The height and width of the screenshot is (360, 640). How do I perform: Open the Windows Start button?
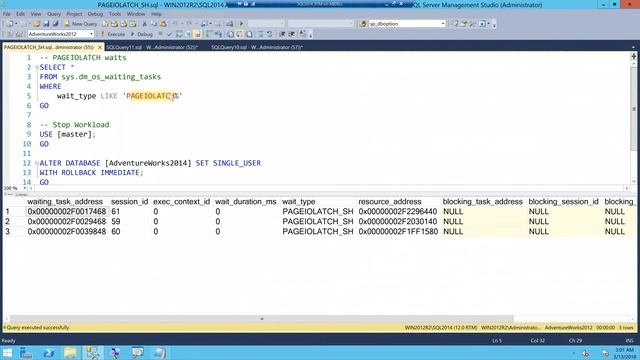tap(7, 353)
